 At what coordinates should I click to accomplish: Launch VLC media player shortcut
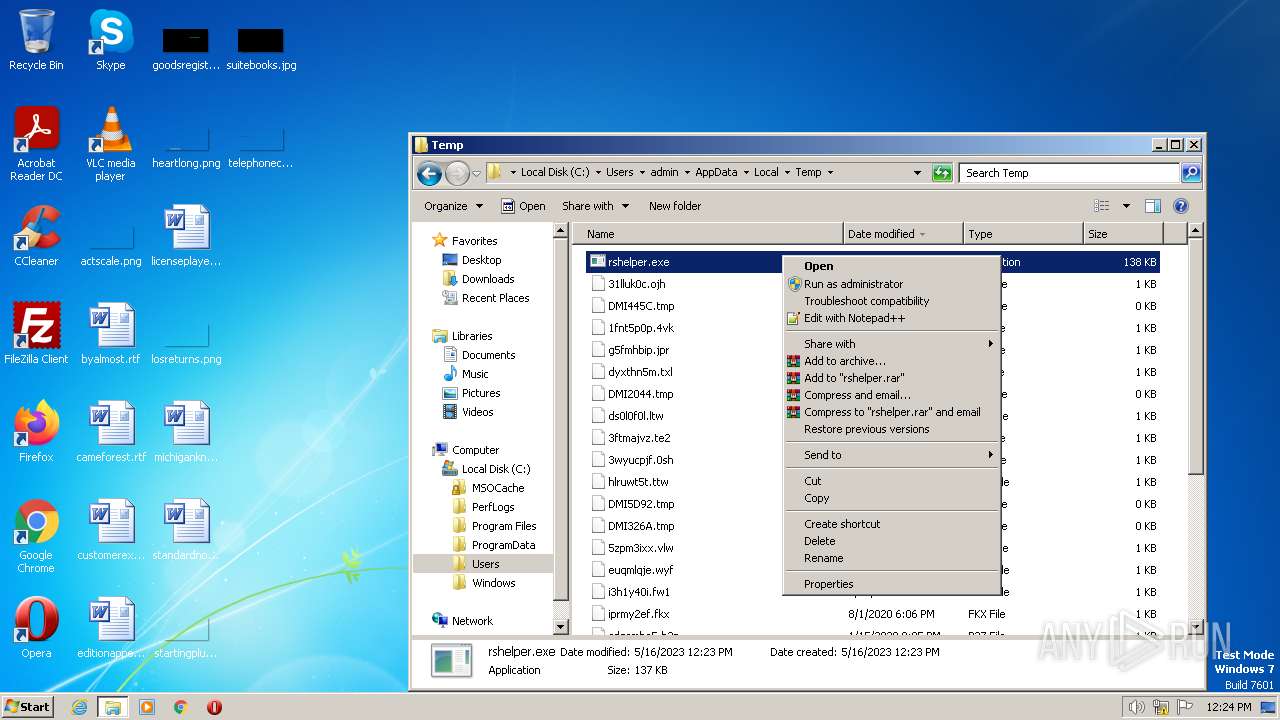tap(110, 144)
